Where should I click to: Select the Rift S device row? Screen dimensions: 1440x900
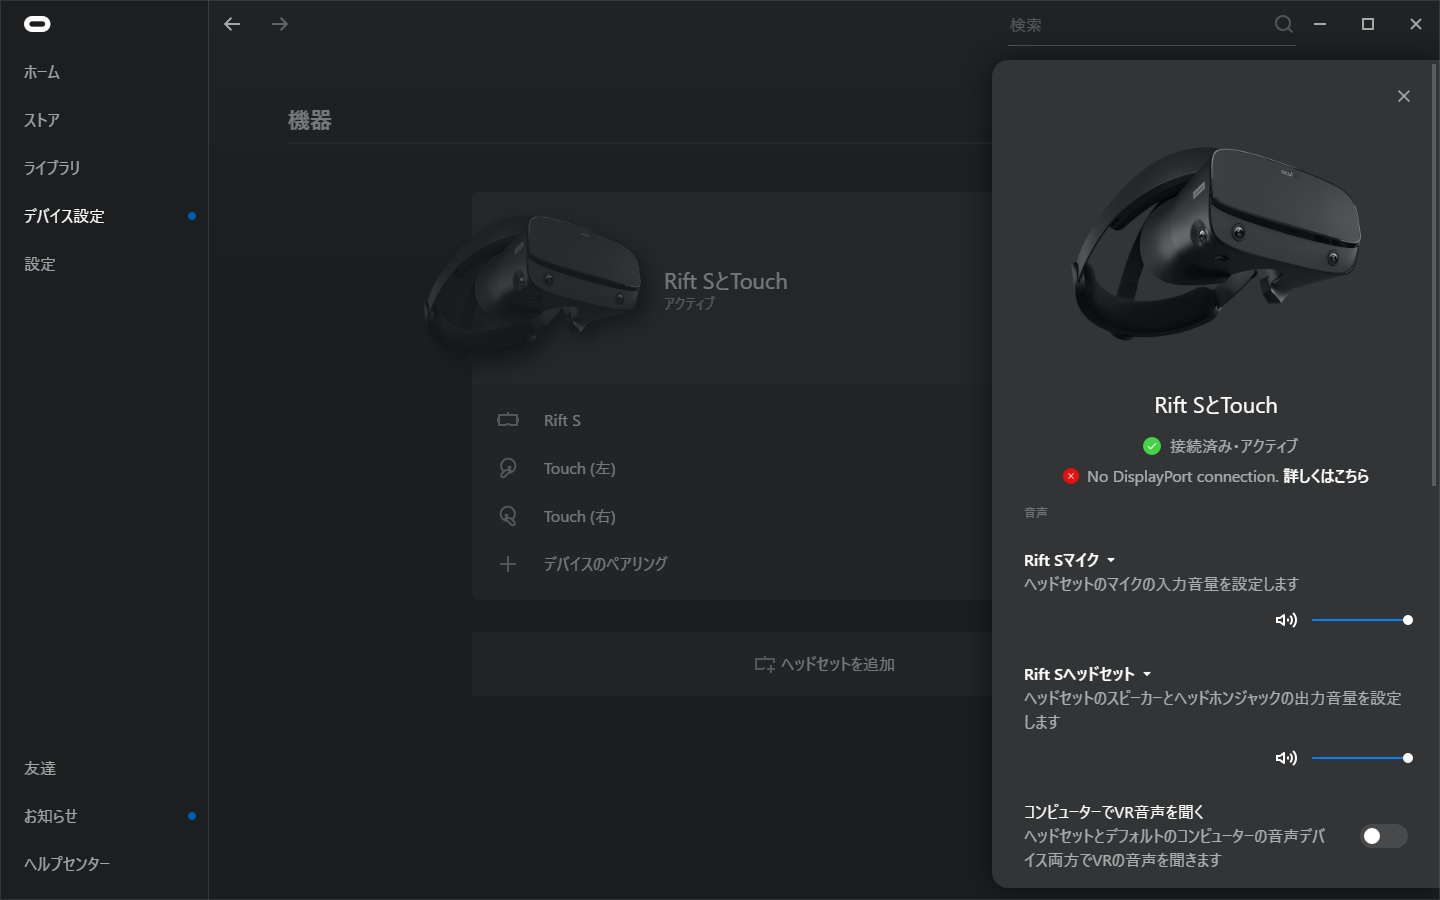(732, 420)
